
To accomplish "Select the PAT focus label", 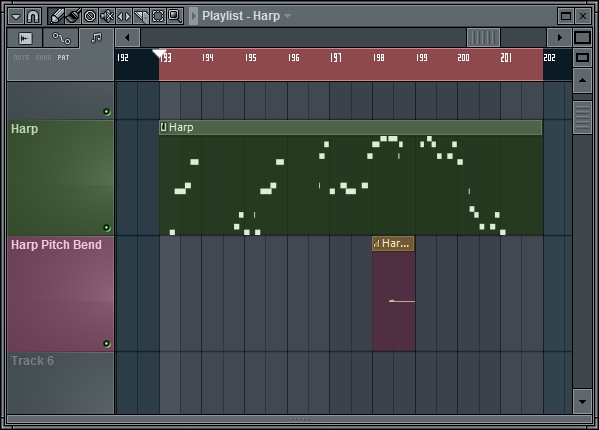I will (x=63, y=58).
